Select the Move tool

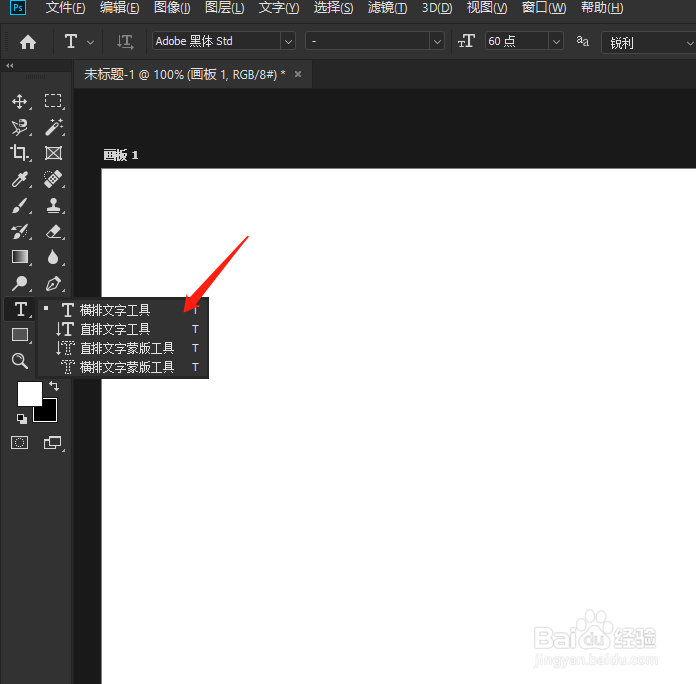pos(20,102)
